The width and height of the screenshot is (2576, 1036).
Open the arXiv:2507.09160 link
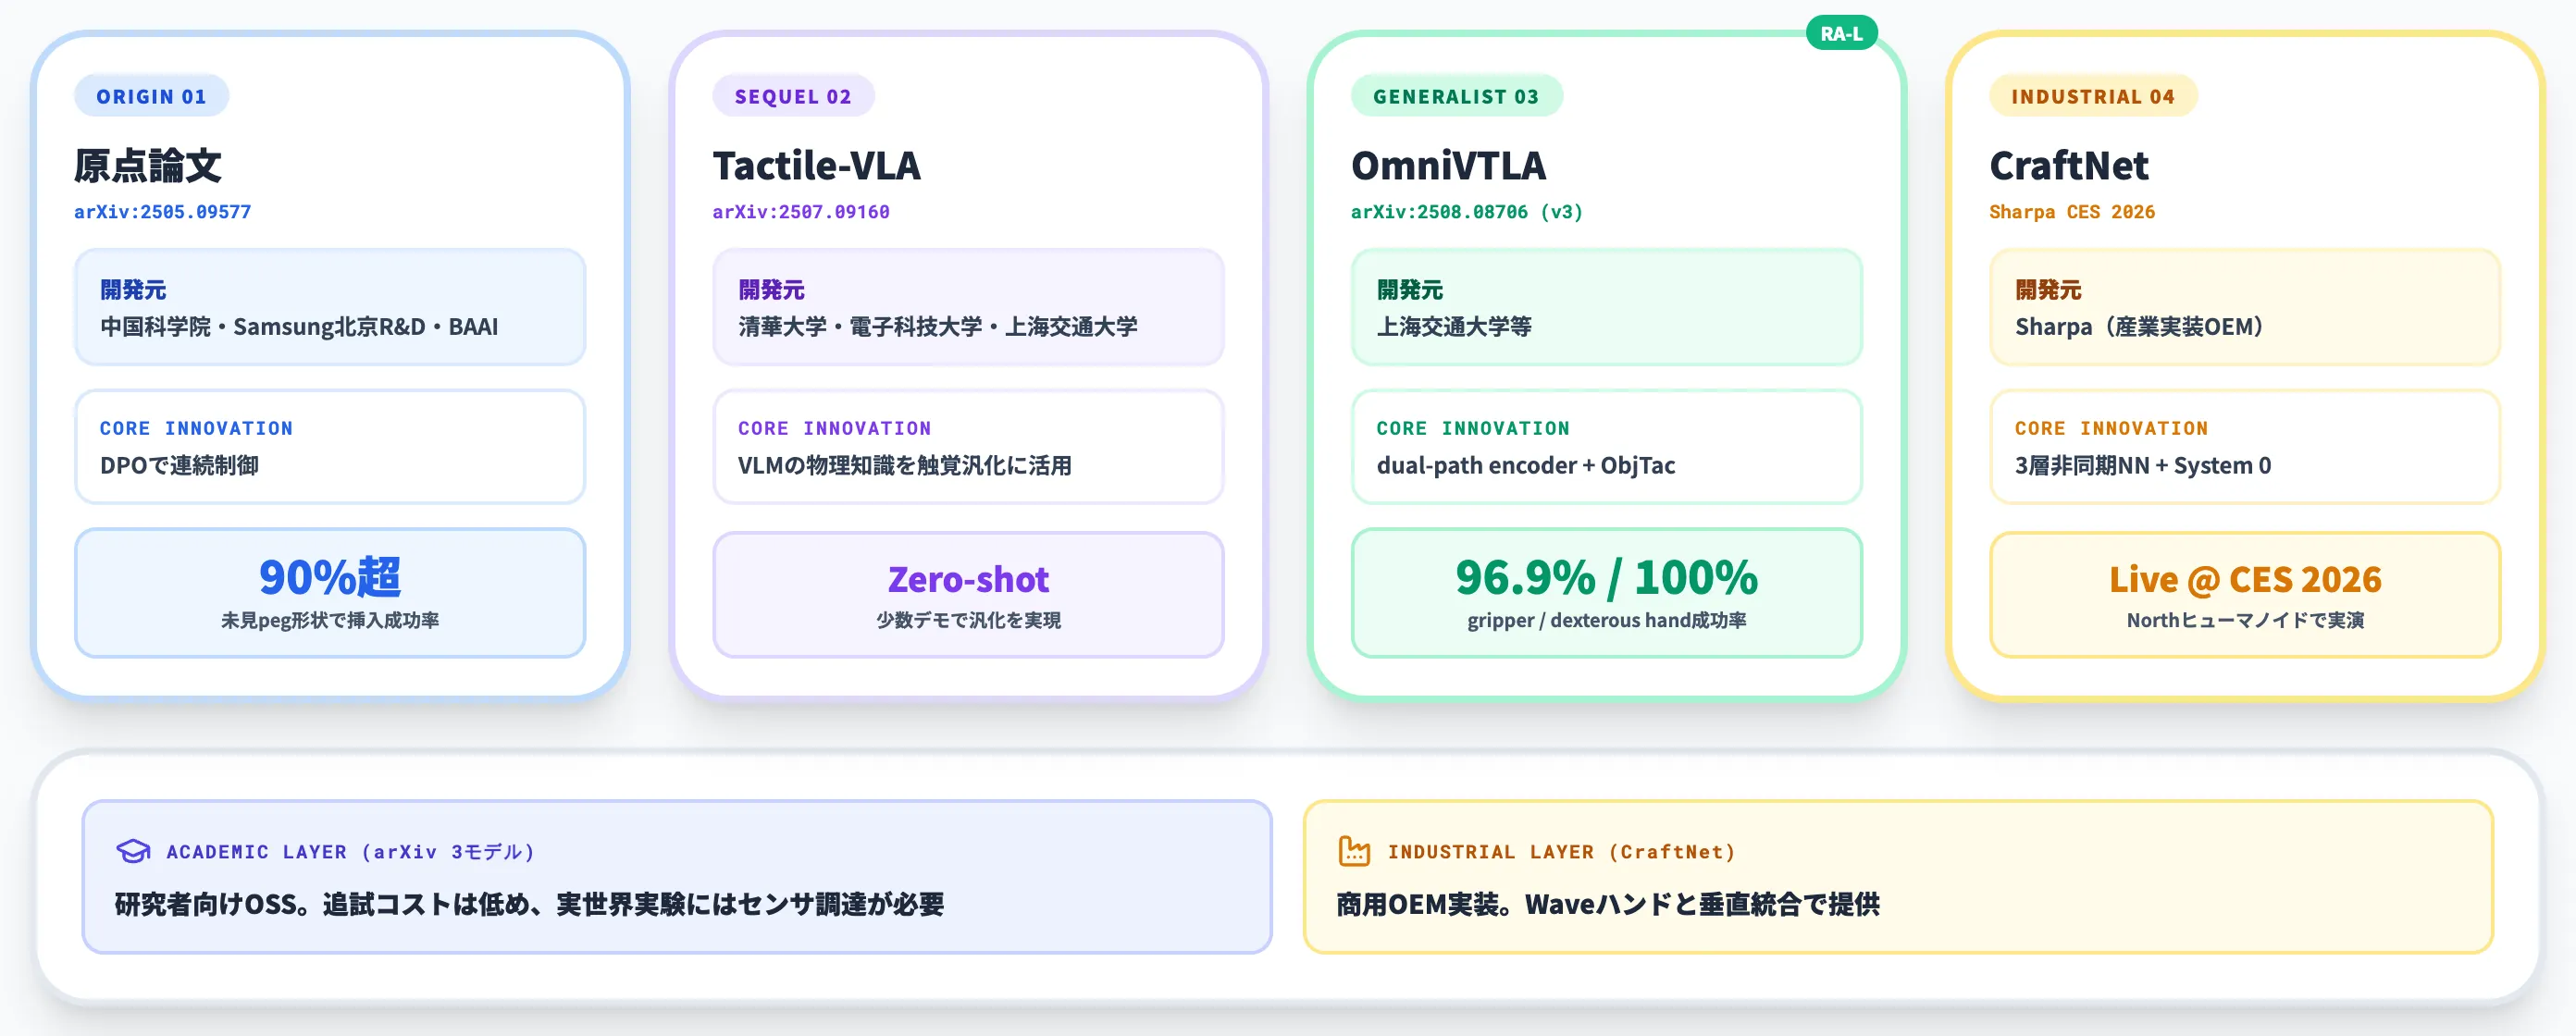coord(801,212)
